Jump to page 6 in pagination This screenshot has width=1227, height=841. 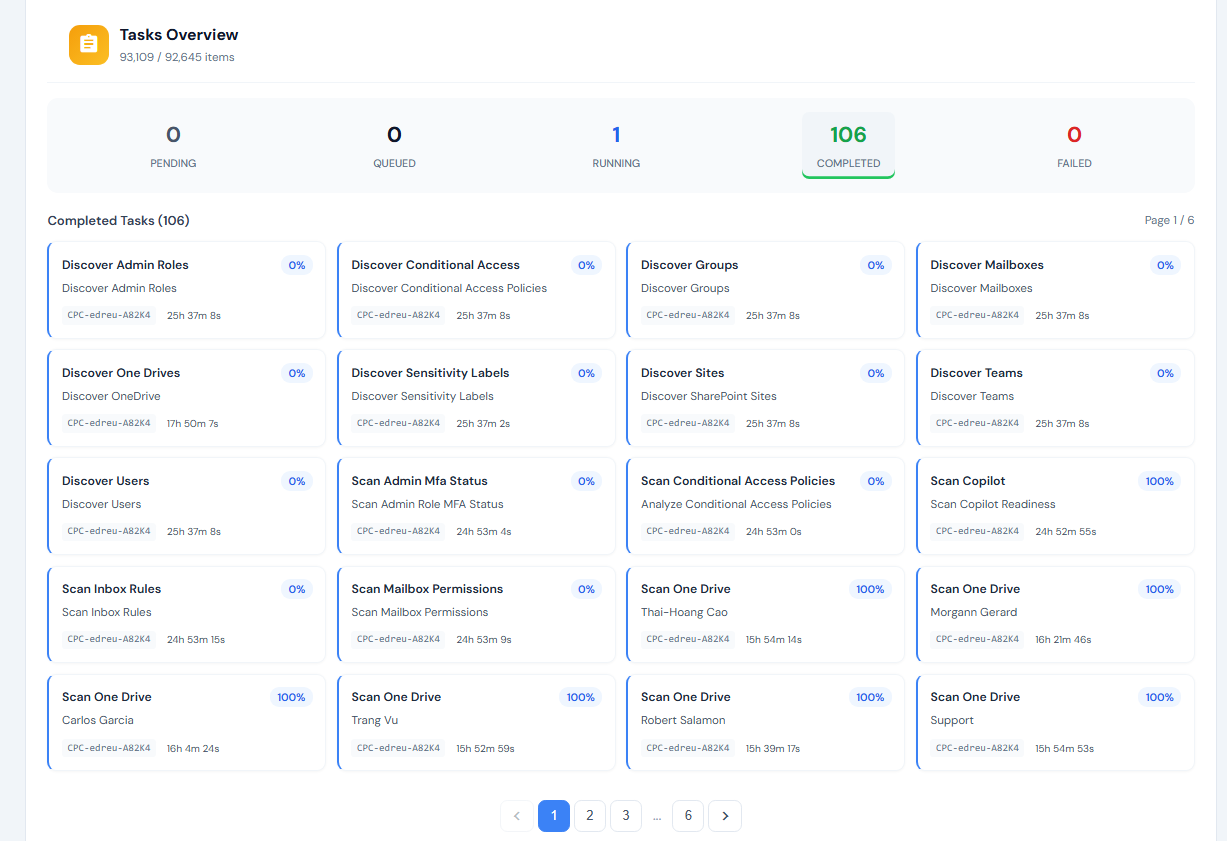click(688, 816)
